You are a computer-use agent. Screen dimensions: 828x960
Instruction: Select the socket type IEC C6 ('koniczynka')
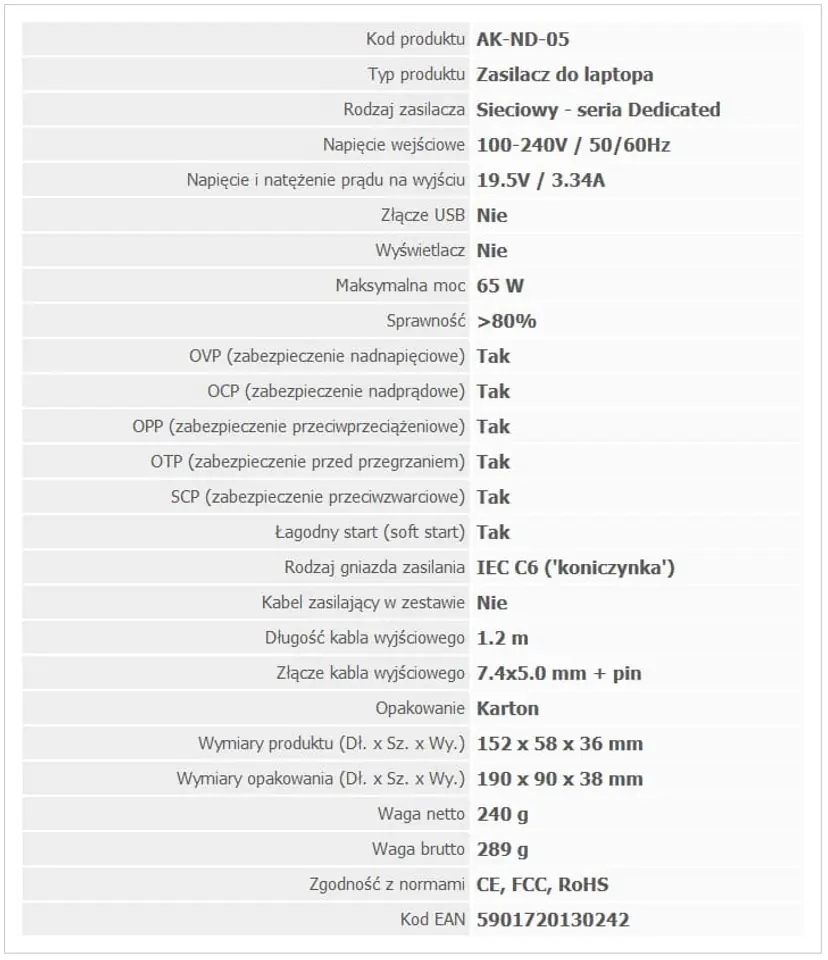pos(576,568)
